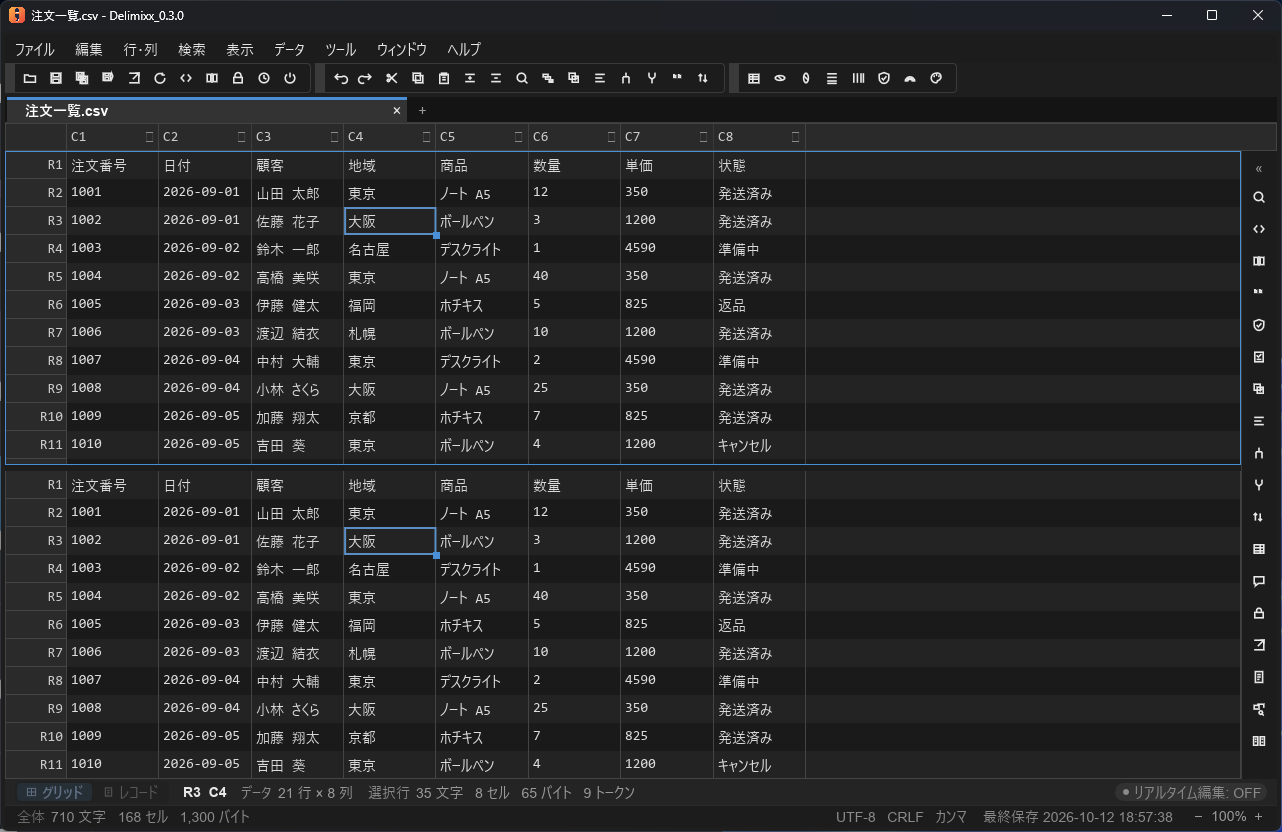Switch to レコード view mode

point(131,792)
